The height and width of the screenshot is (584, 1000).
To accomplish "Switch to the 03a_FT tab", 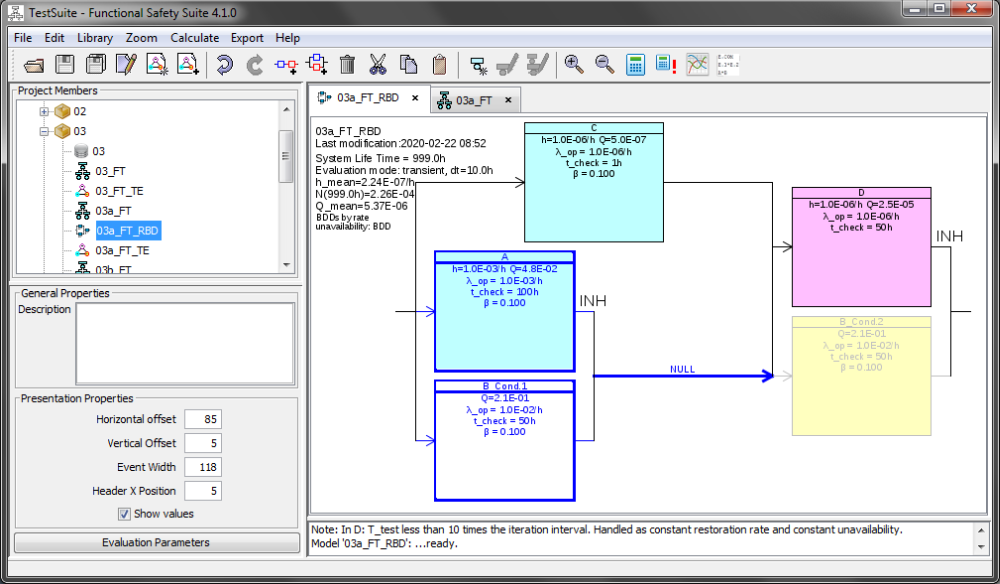I will click(474, 100).
